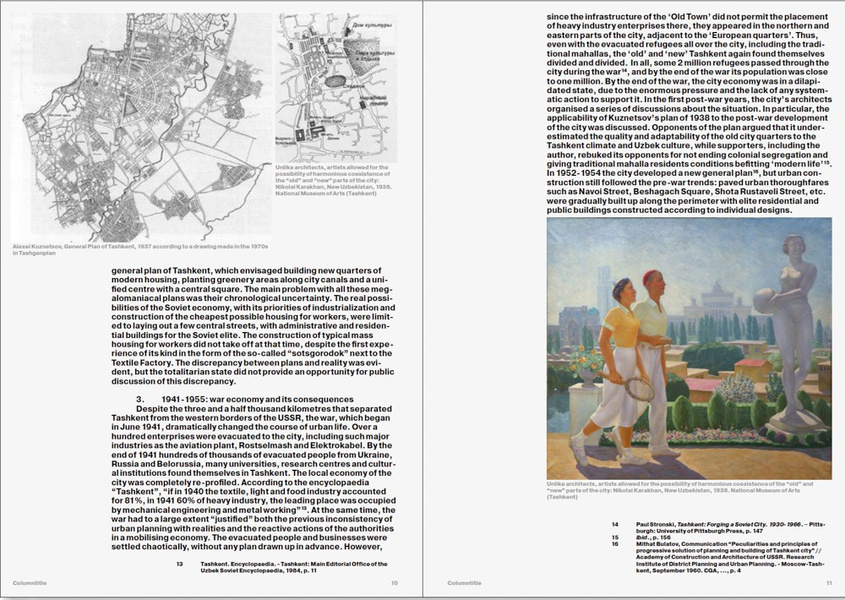Select the left page Columntitle footer
Screen dimensions: 845x600
pyautogui.click(x=31, y=583)
